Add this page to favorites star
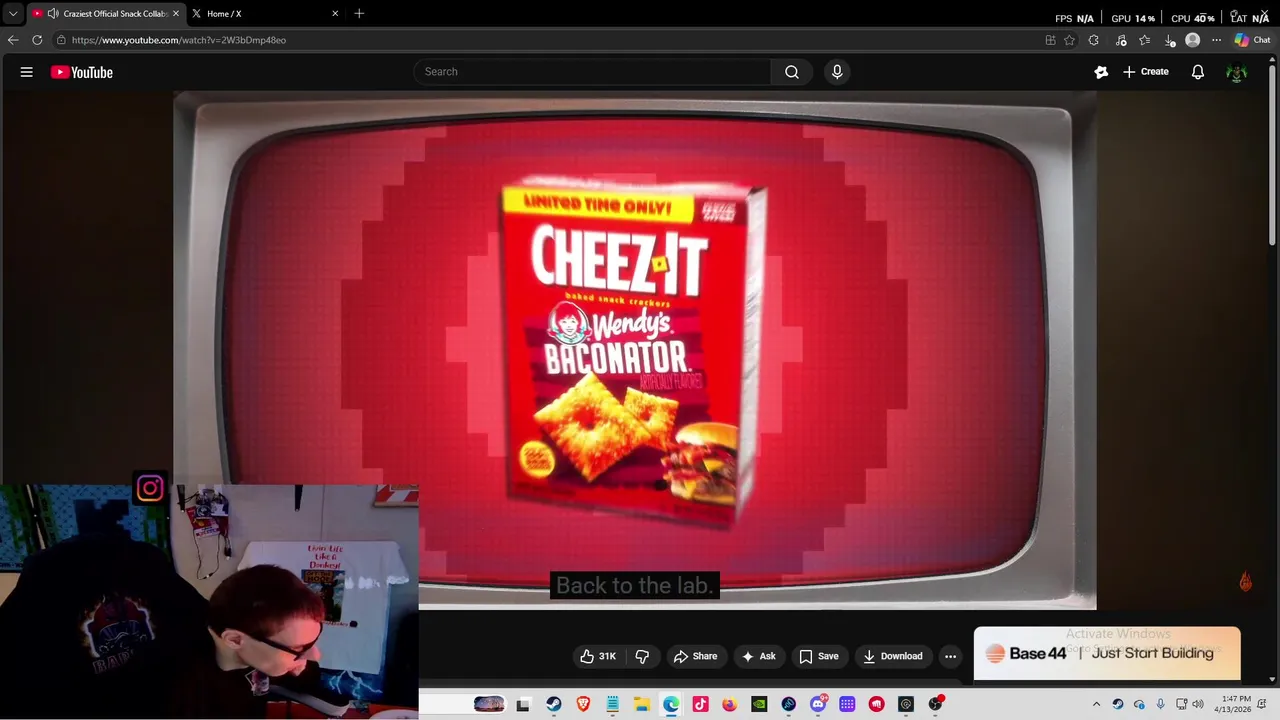 [1069, 40]
